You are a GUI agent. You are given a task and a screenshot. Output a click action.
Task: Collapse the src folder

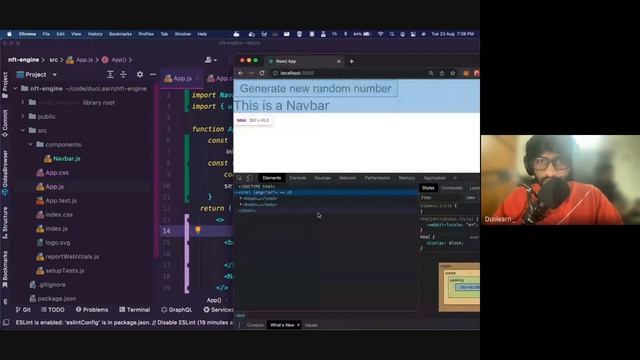22,130
